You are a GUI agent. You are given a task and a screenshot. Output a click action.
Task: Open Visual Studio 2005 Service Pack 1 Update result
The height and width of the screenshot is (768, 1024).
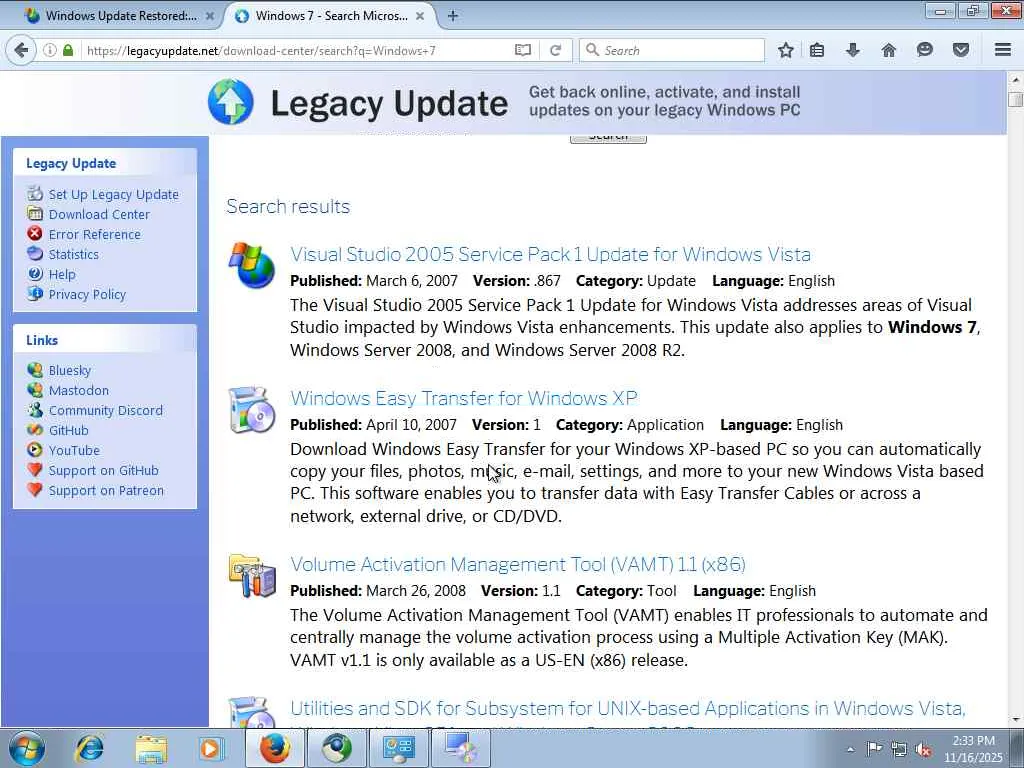point(551,254)
